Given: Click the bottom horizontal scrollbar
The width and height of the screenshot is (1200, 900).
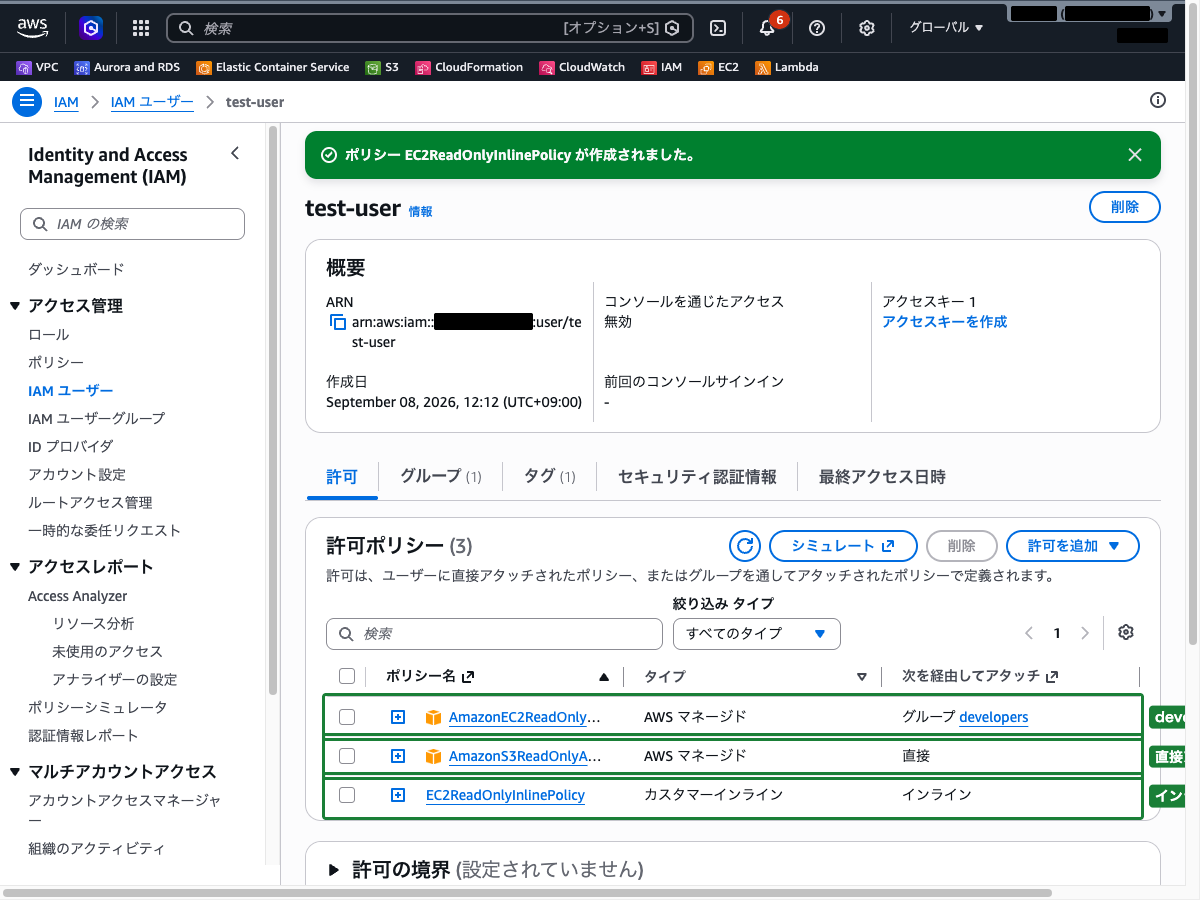Looking at the screenshot, I should click(528, 893).
